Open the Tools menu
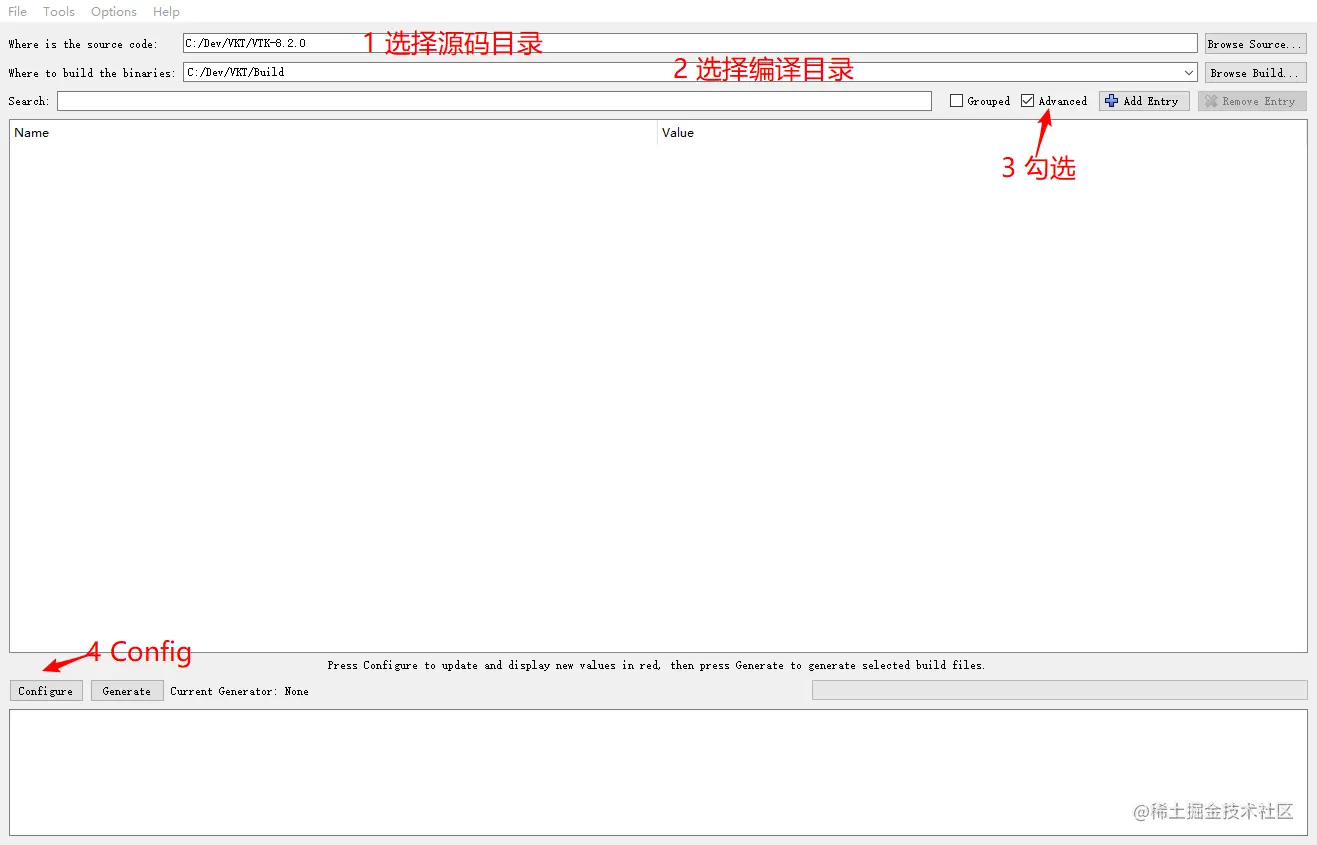Viewport: 1317px width, 845px height. click(x=59, y=11)
